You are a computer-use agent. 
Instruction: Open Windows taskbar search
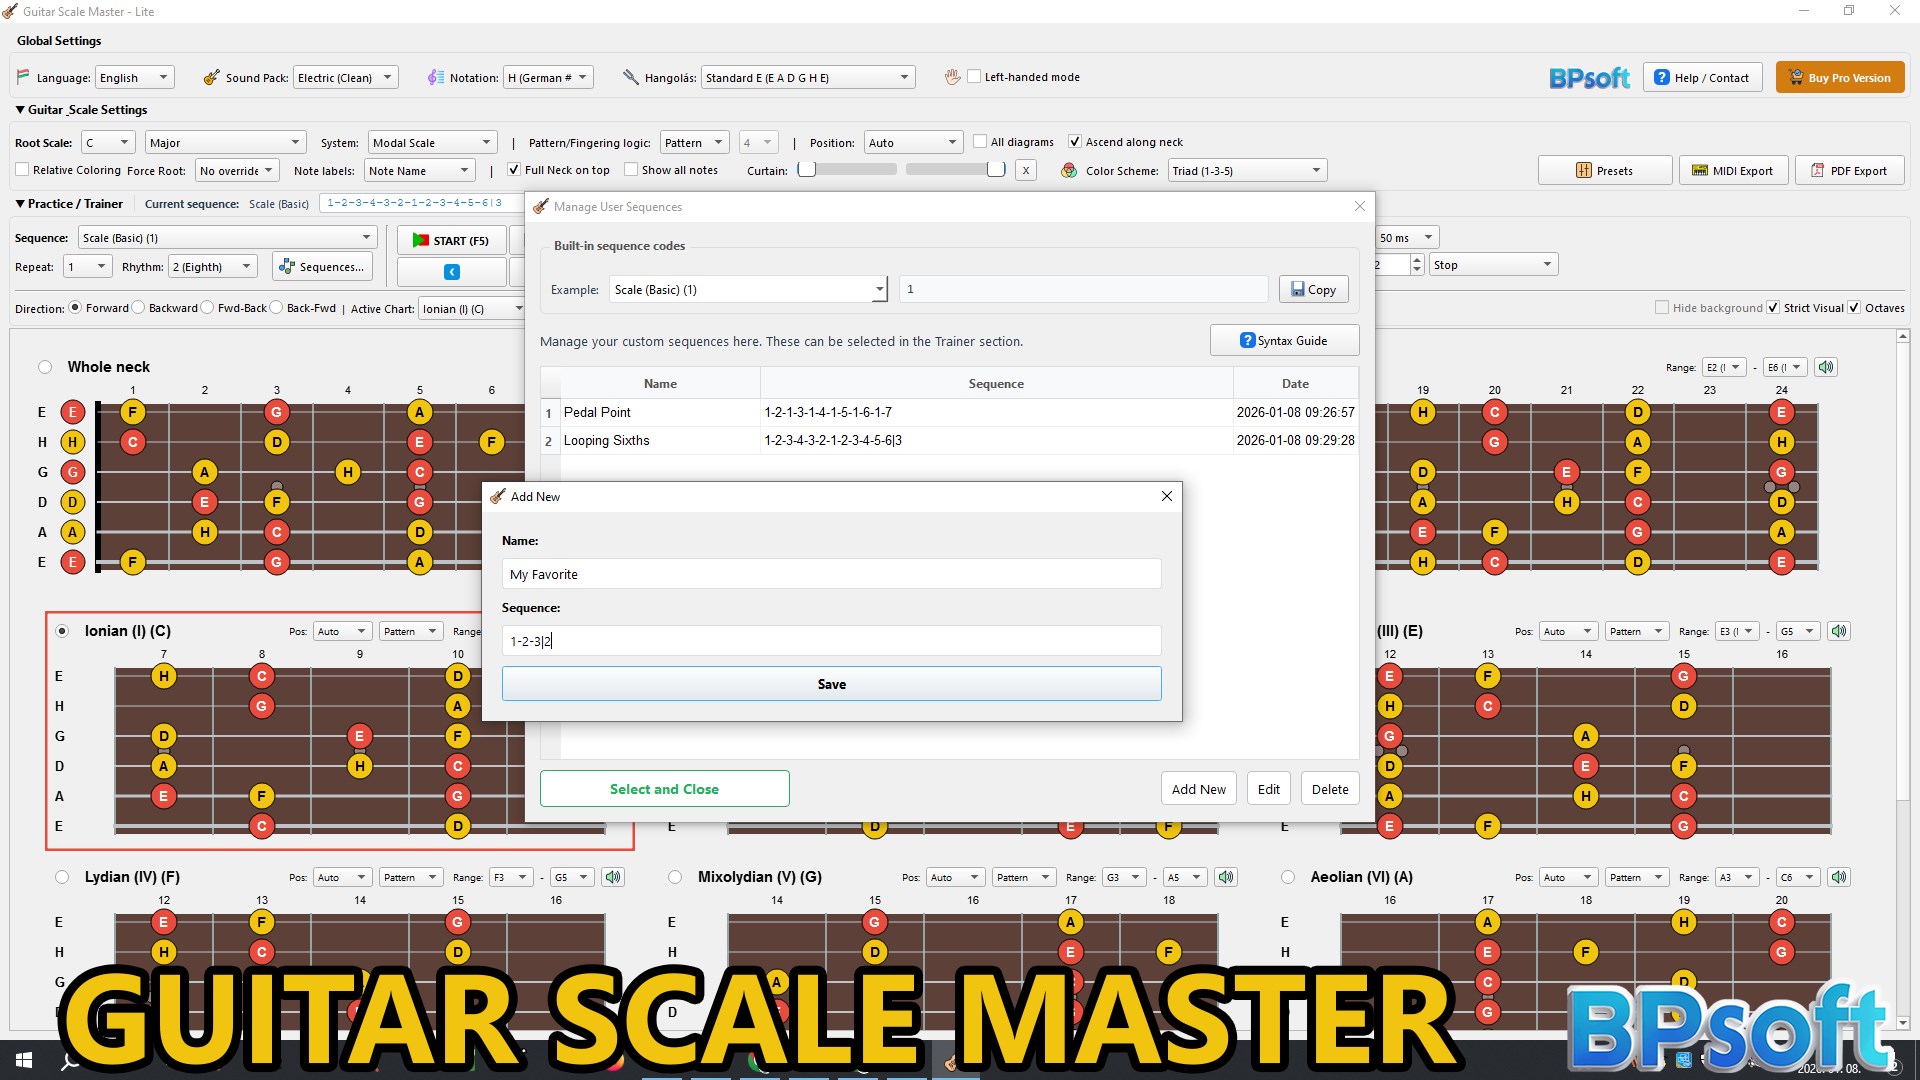(70, 1061)
